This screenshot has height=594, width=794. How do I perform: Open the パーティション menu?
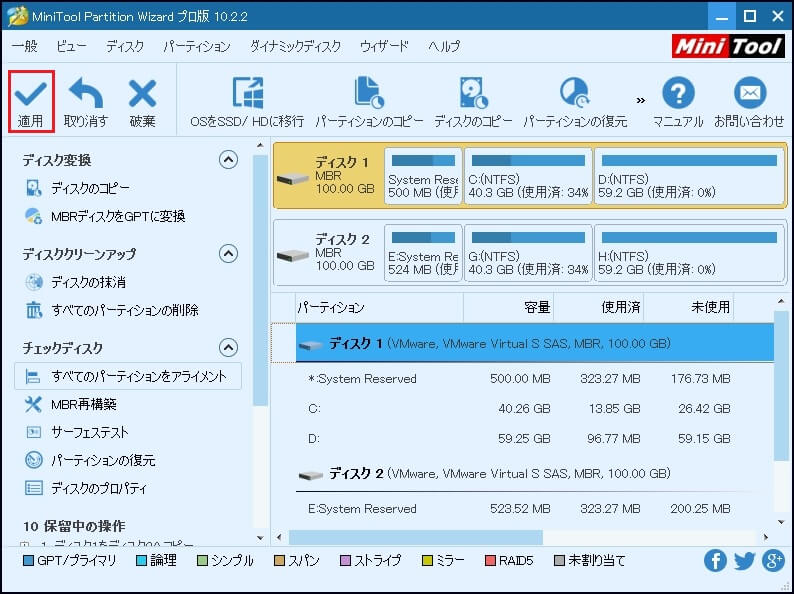point(197,47)
